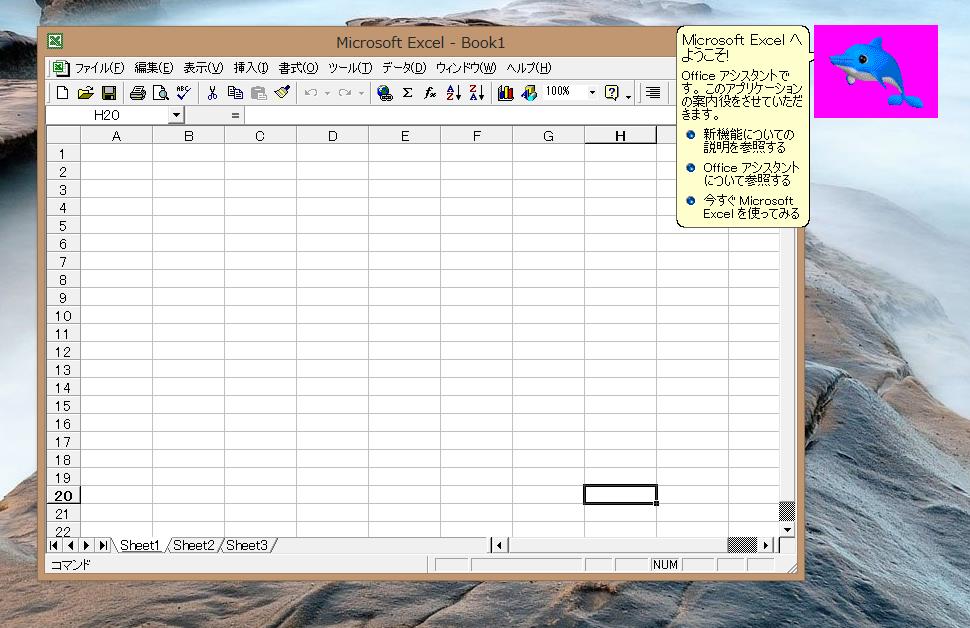Image resolution: width=970 pixels, height=628 pixels.
Task: Click the AutoSum sigma icon
Action: click(x=407, y=93)
